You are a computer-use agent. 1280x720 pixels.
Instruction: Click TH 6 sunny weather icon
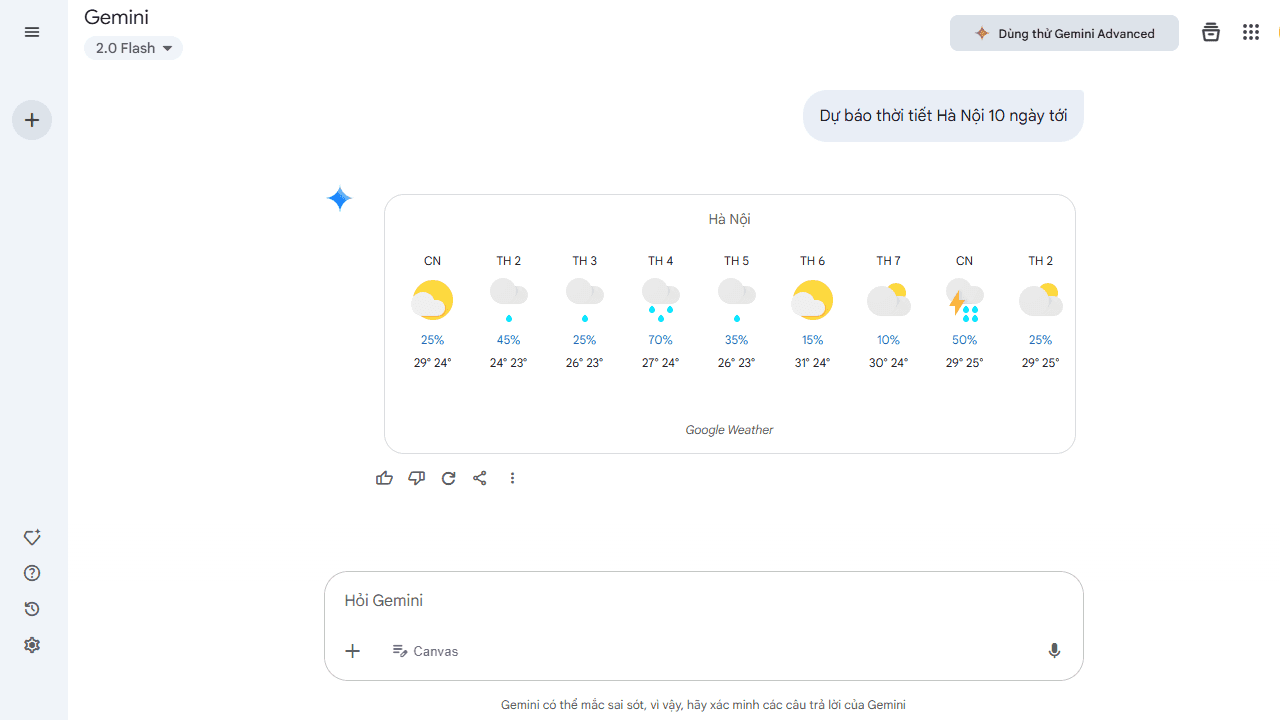click(x=812, y=300)
